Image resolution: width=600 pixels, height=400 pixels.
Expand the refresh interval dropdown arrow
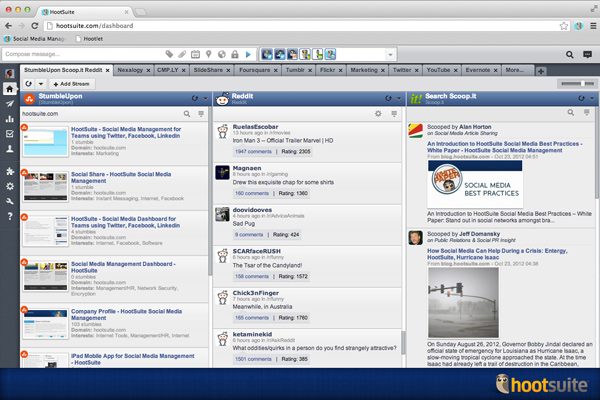[x=41, y=84]
